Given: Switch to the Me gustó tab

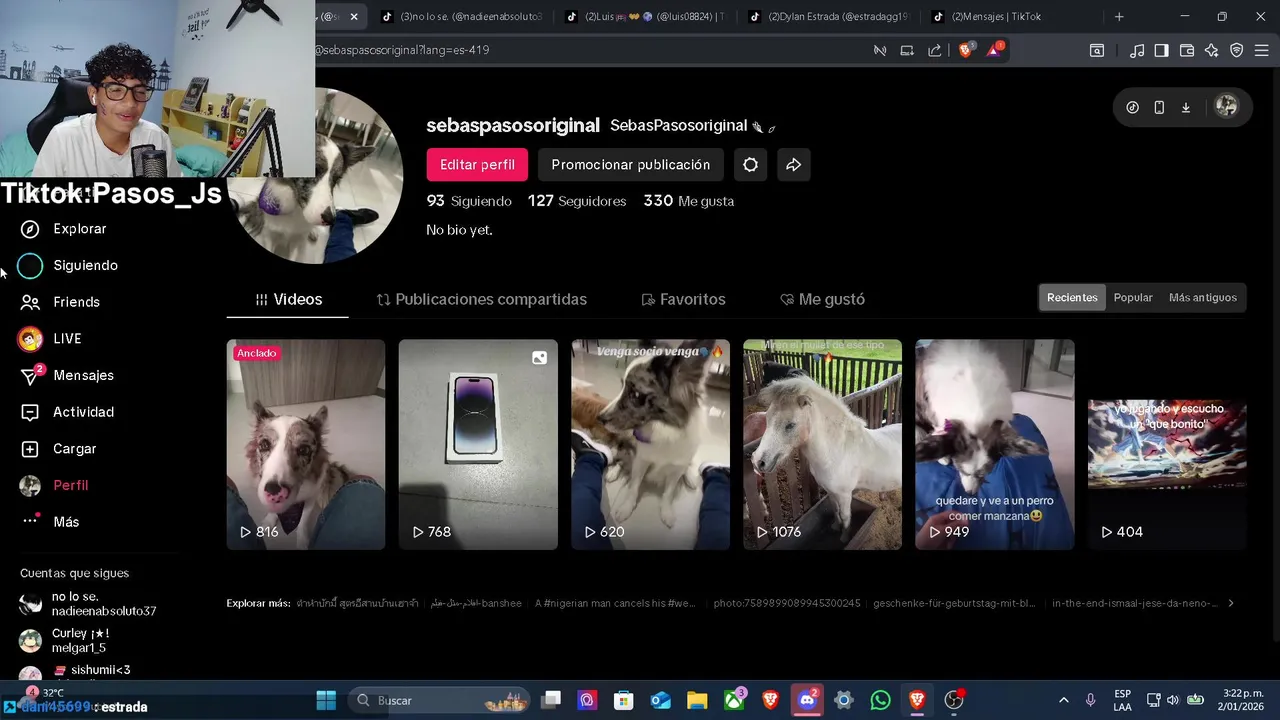Looking at the screenshot, I should click(822, 300).
